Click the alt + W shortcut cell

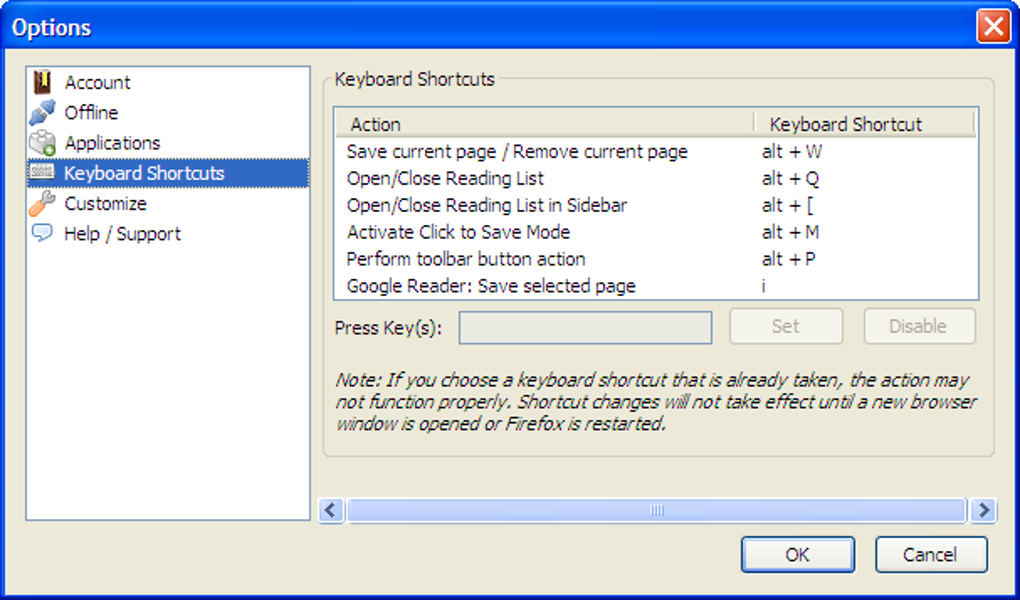[x=792, y=152]
